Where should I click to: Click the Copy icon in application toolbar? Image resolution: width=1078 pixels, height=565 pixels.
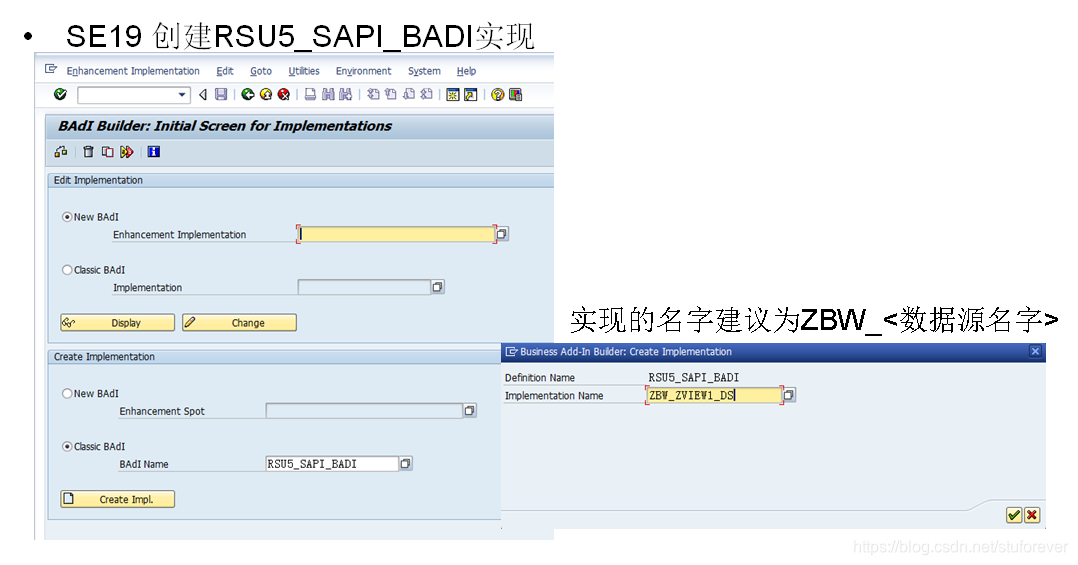(x=107, y=152)
